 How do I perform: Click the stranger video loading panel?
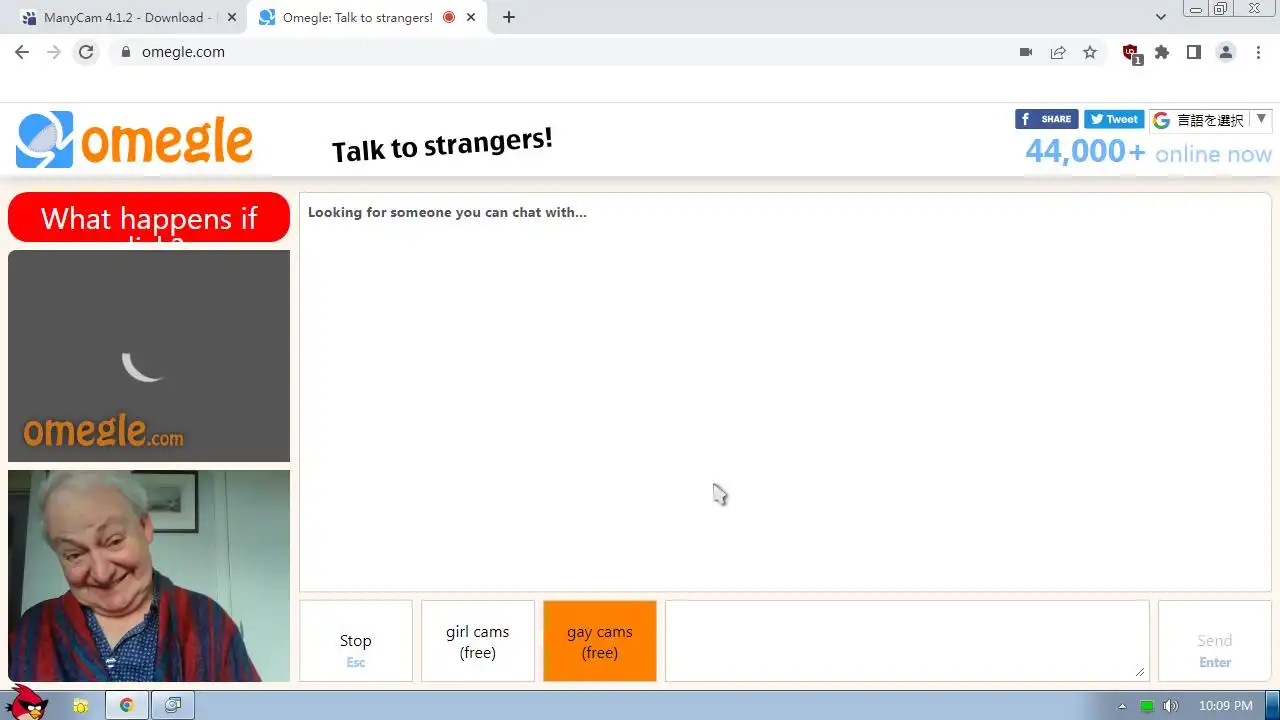tap(149, 356)
